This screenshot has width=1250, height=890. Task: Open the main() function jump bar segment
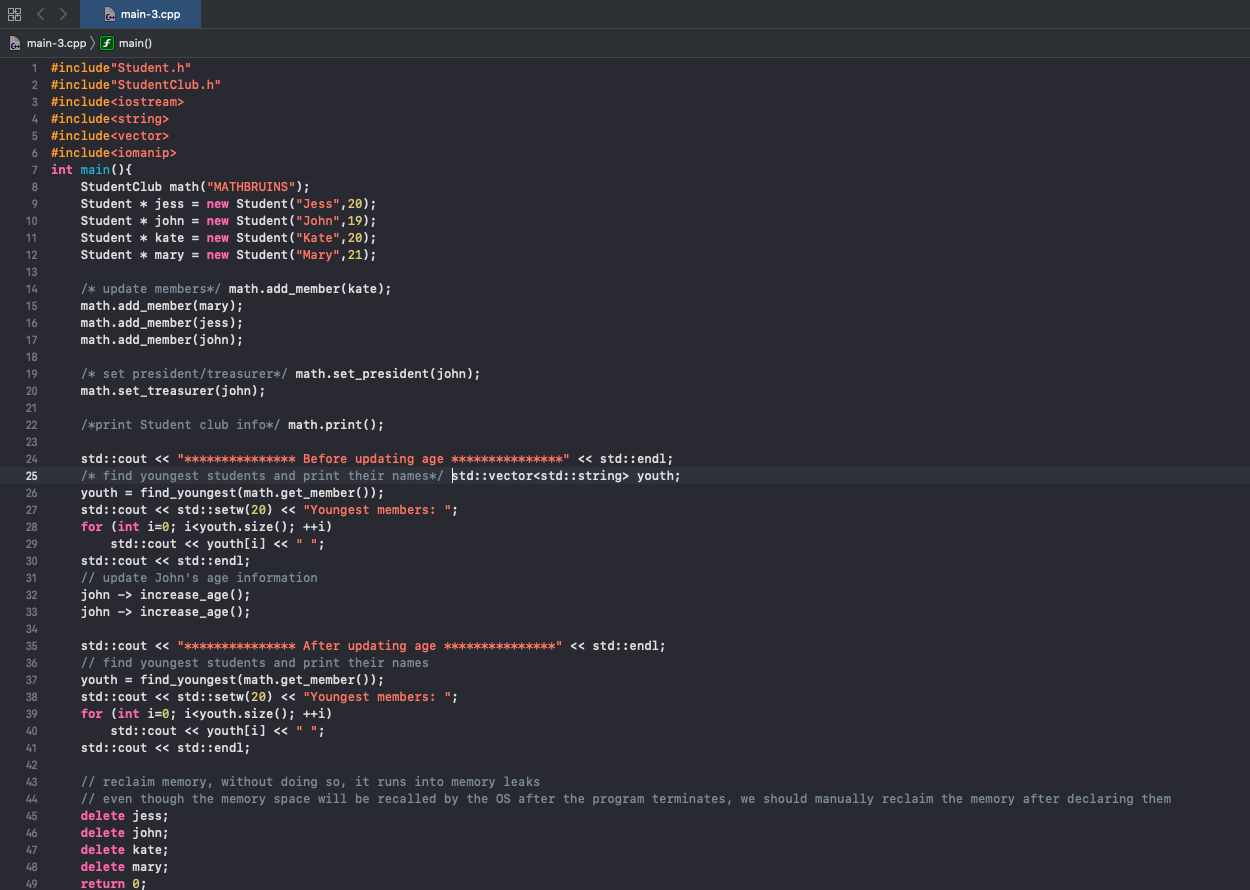[126, 43]
